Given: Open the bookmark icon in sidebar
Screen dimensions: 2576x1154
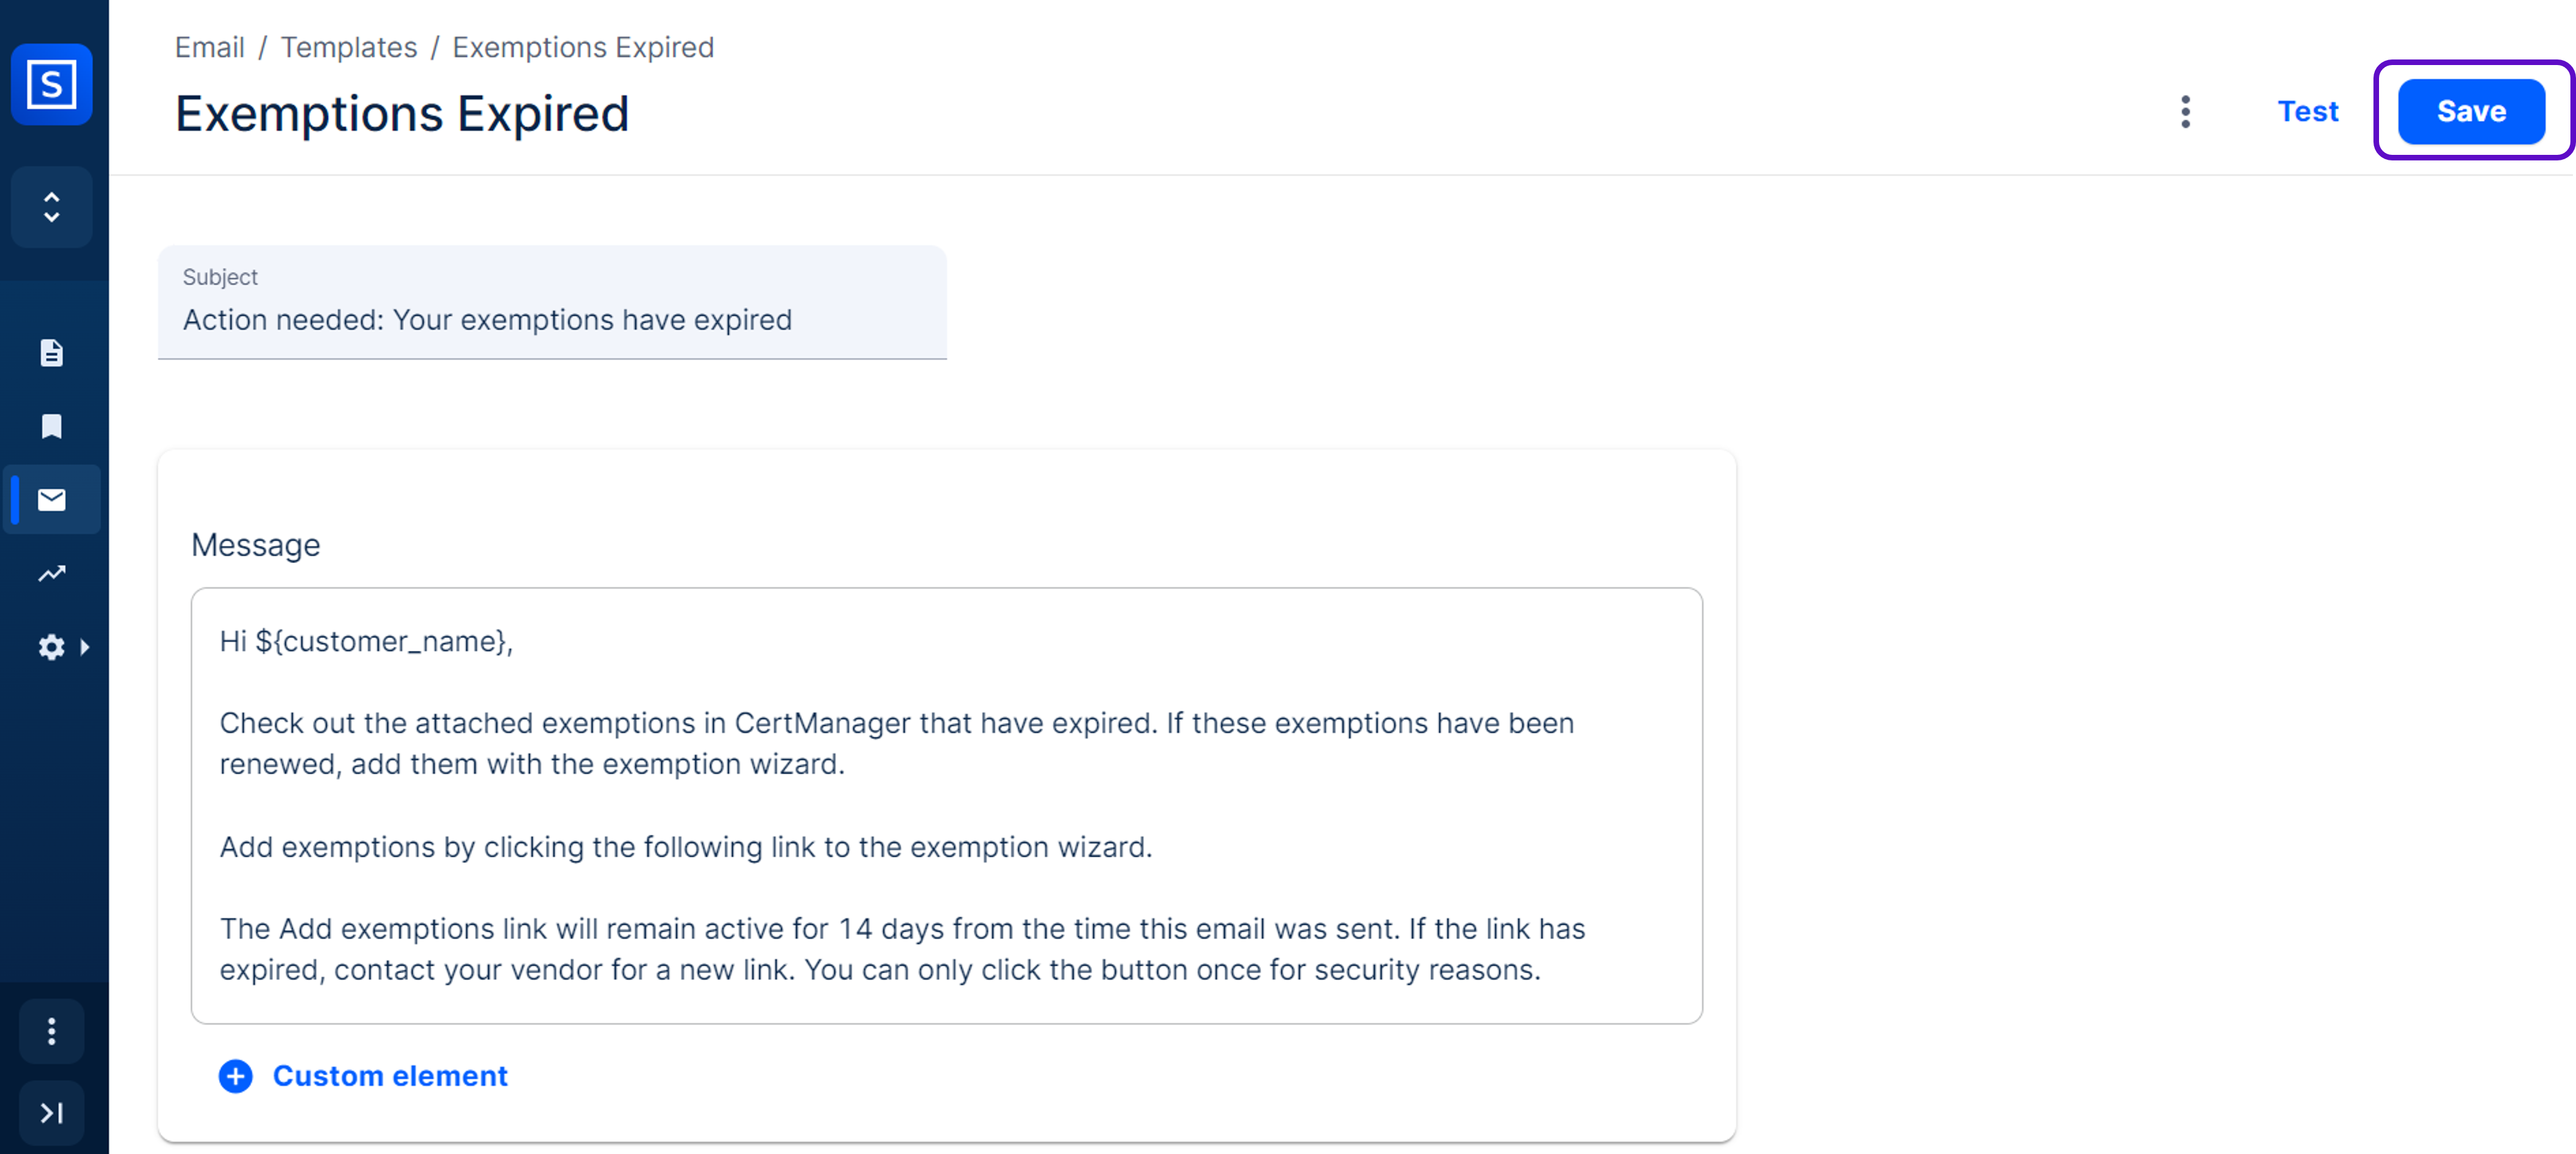Looking at the screenshot, I should coord(52,427).
